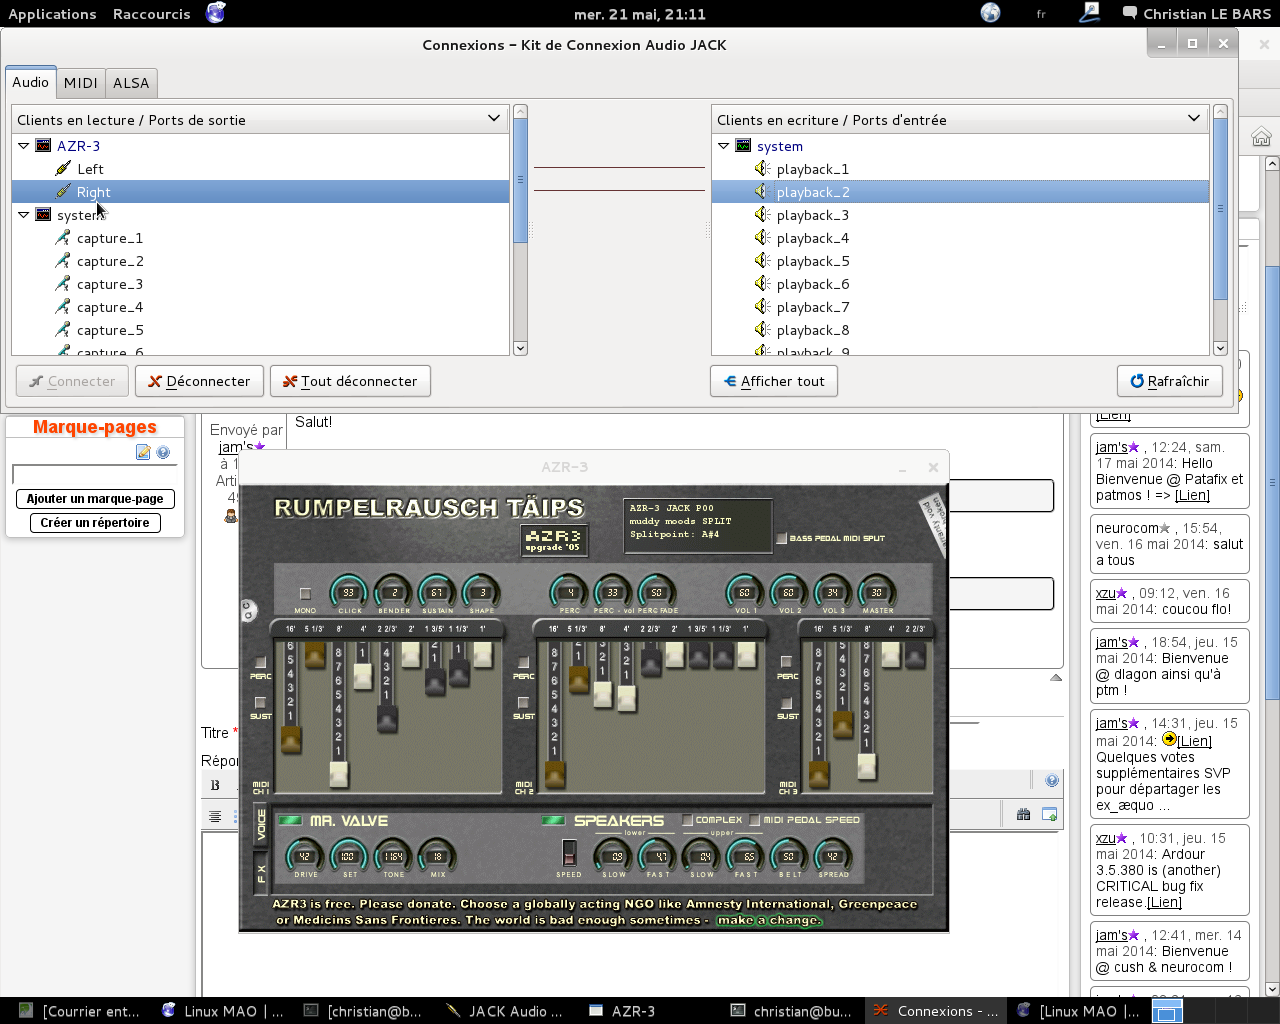
Task: Click the playback_5 speaker port icon
Action: click(x=762, y=261)
